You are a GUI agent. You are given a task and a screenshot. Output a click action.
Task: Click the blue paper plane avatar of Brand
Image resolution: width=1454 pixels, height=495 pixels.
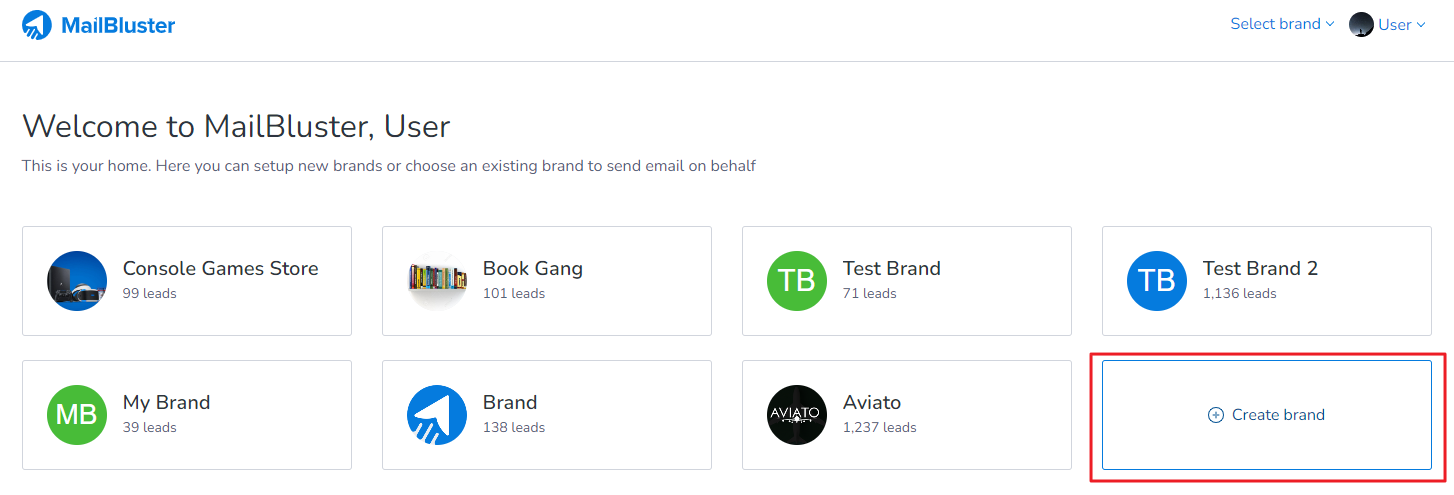point(437,415)
